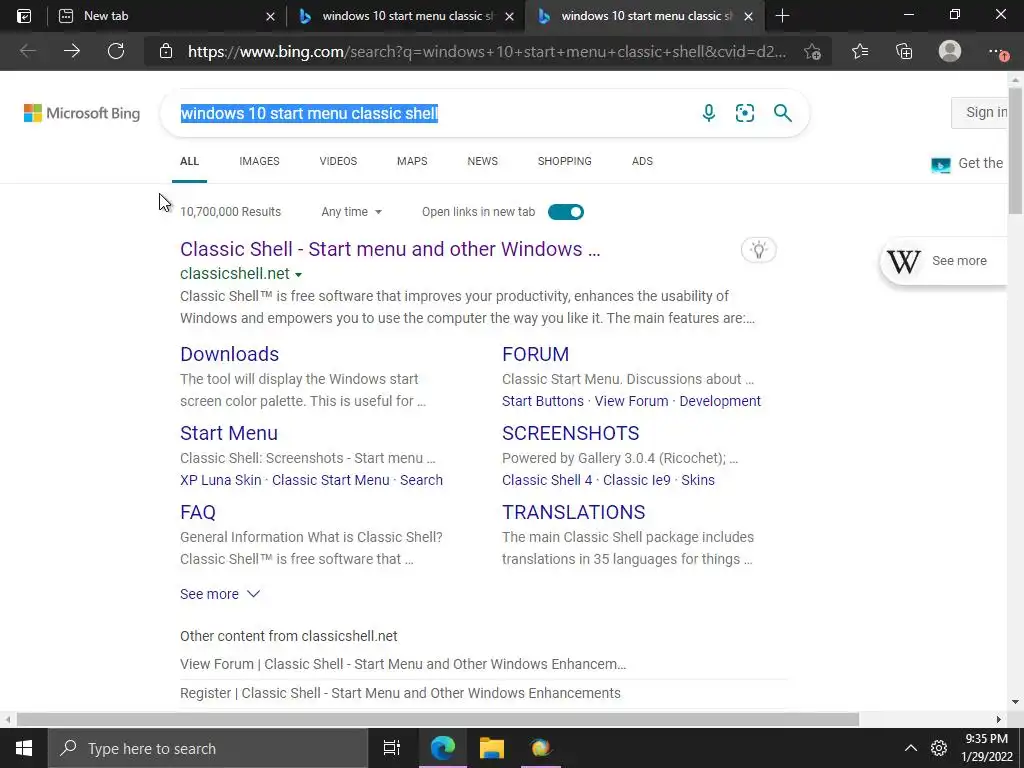Click the magnifier search button in Bing
Image resolution: width=1024 pixels, height=768 pixels.
click(782, 113)
